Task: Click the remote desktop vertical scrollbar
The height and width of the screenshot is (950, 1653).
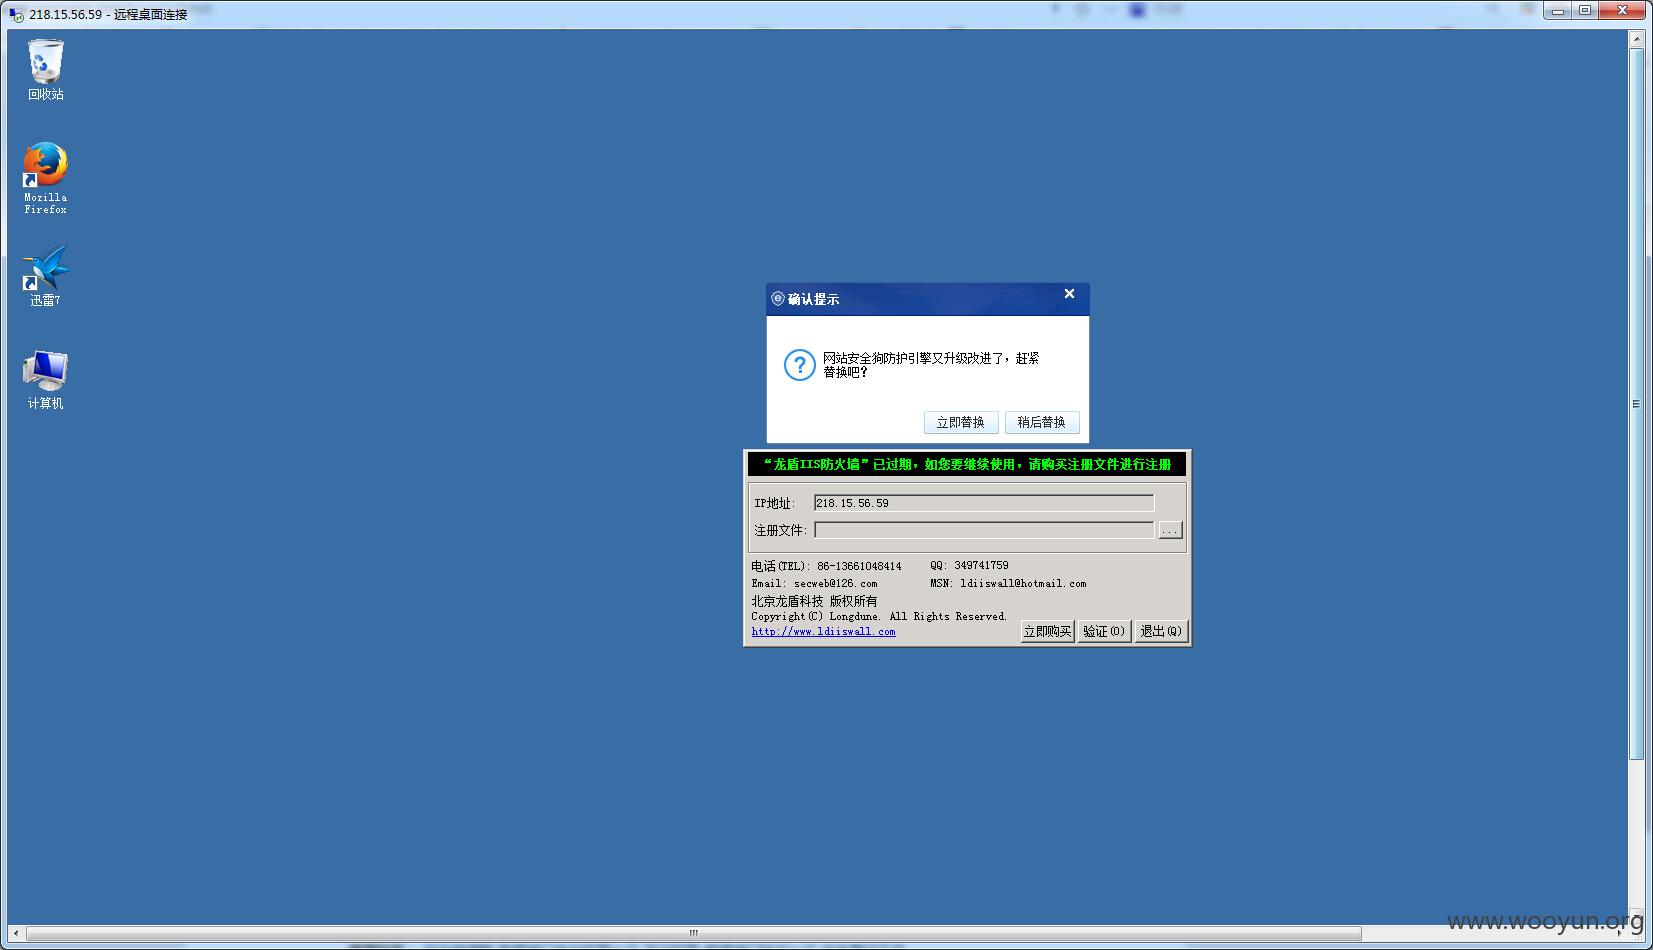Action: (x=1636, y=403)
